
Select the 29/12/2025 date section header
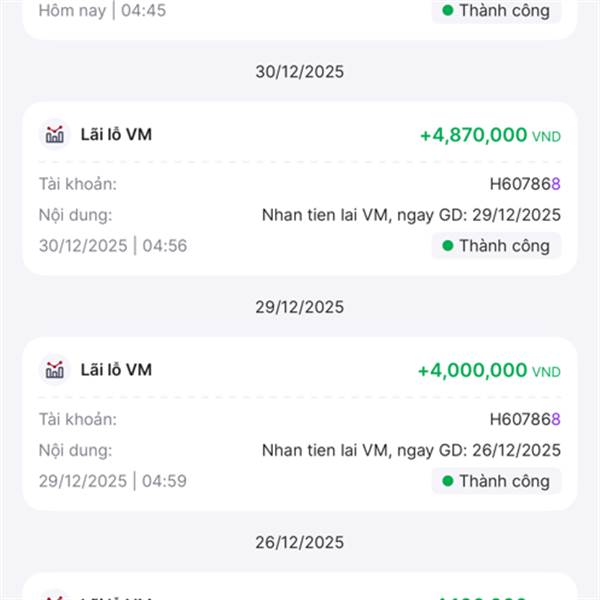300,307
